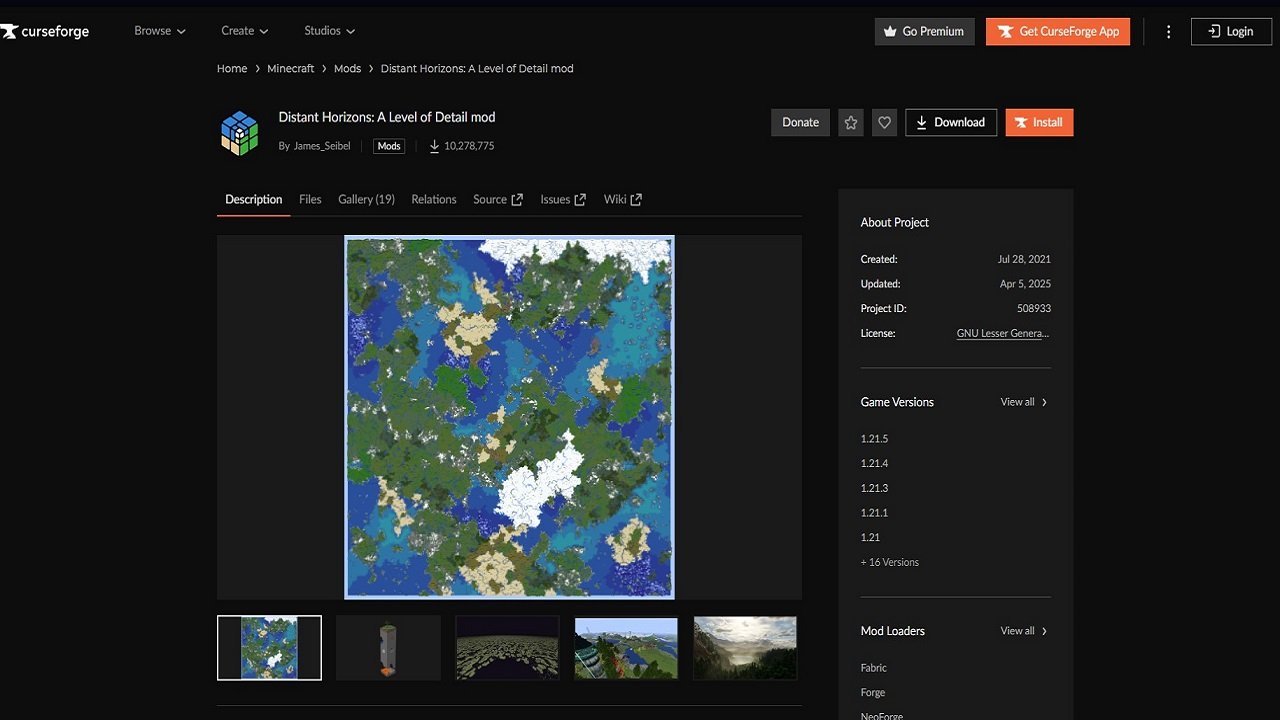Click the CurseForge anvil logo

[10, 31]
